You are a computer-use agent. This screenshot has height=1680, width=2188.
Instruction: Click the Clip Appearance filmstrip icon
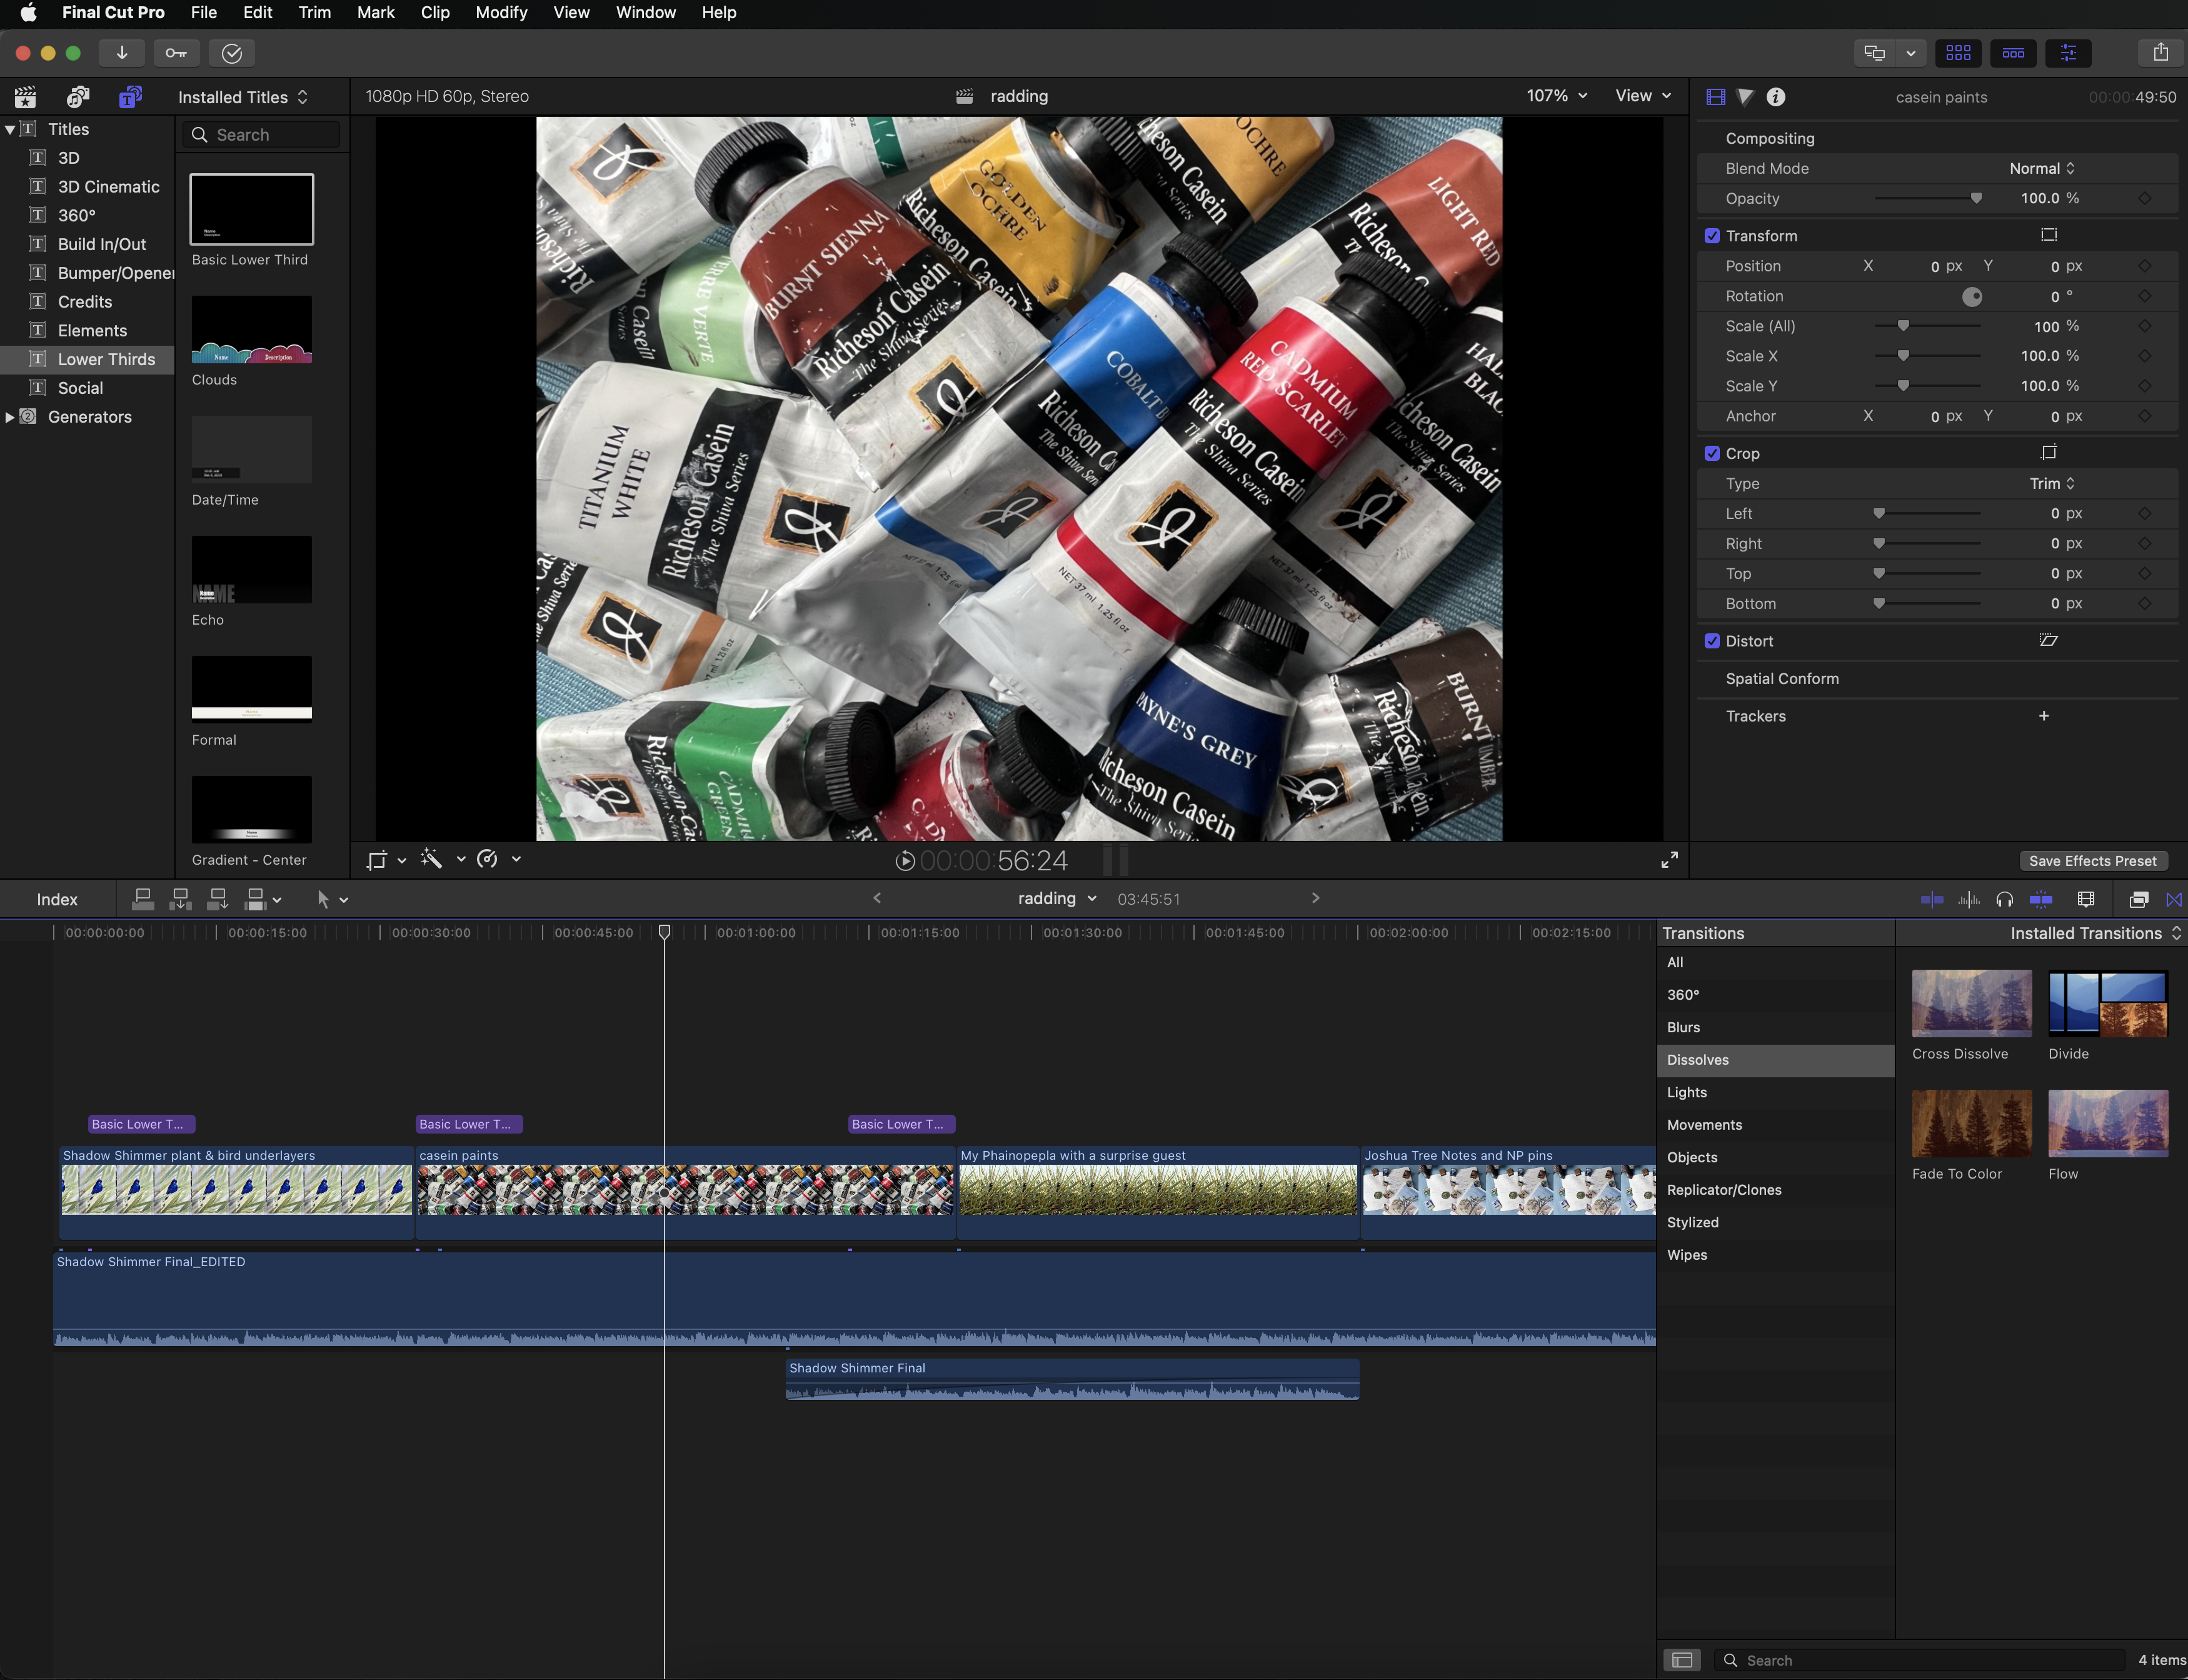[x=2085, y=900]
